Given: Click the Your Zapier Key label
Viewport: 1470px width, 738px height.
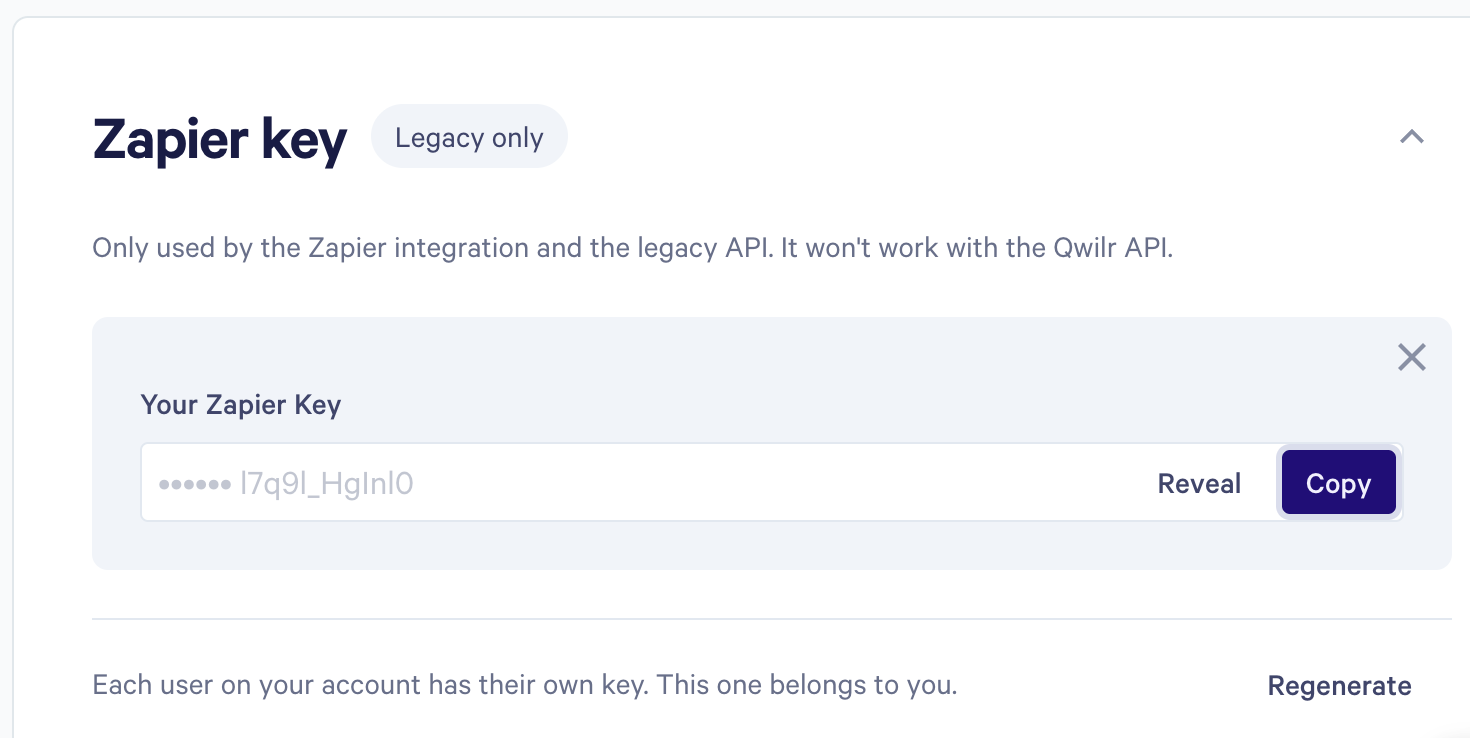Looking at the screenshot, I should [241, 405].
